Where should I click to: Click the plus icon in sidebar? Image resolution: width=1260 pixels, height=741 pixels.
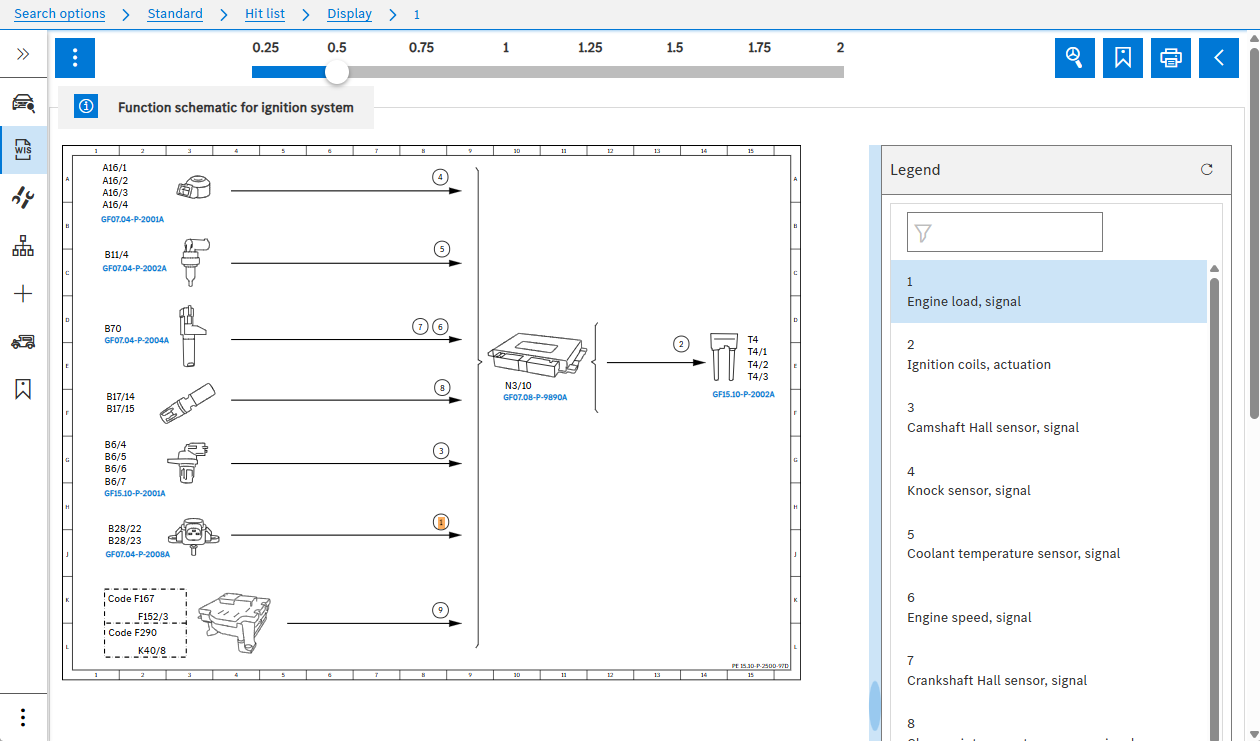(23, 293)
